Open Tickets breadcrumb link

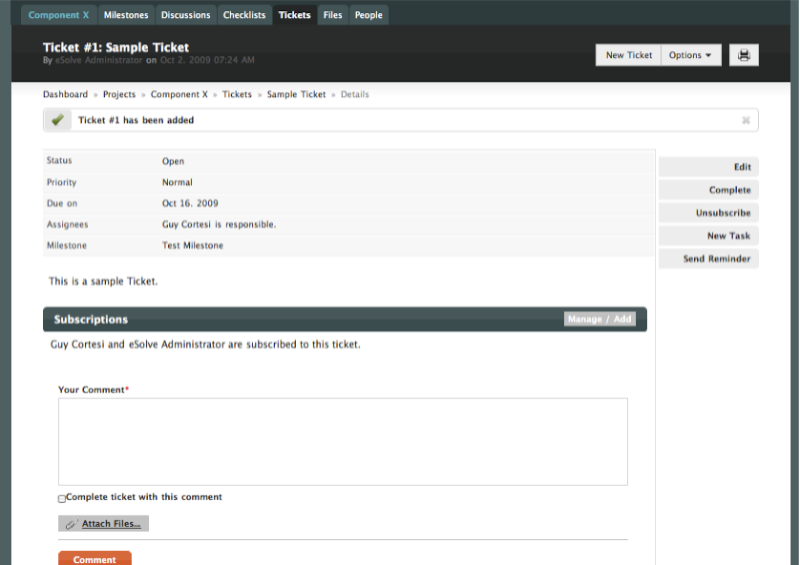click(237, 94)
